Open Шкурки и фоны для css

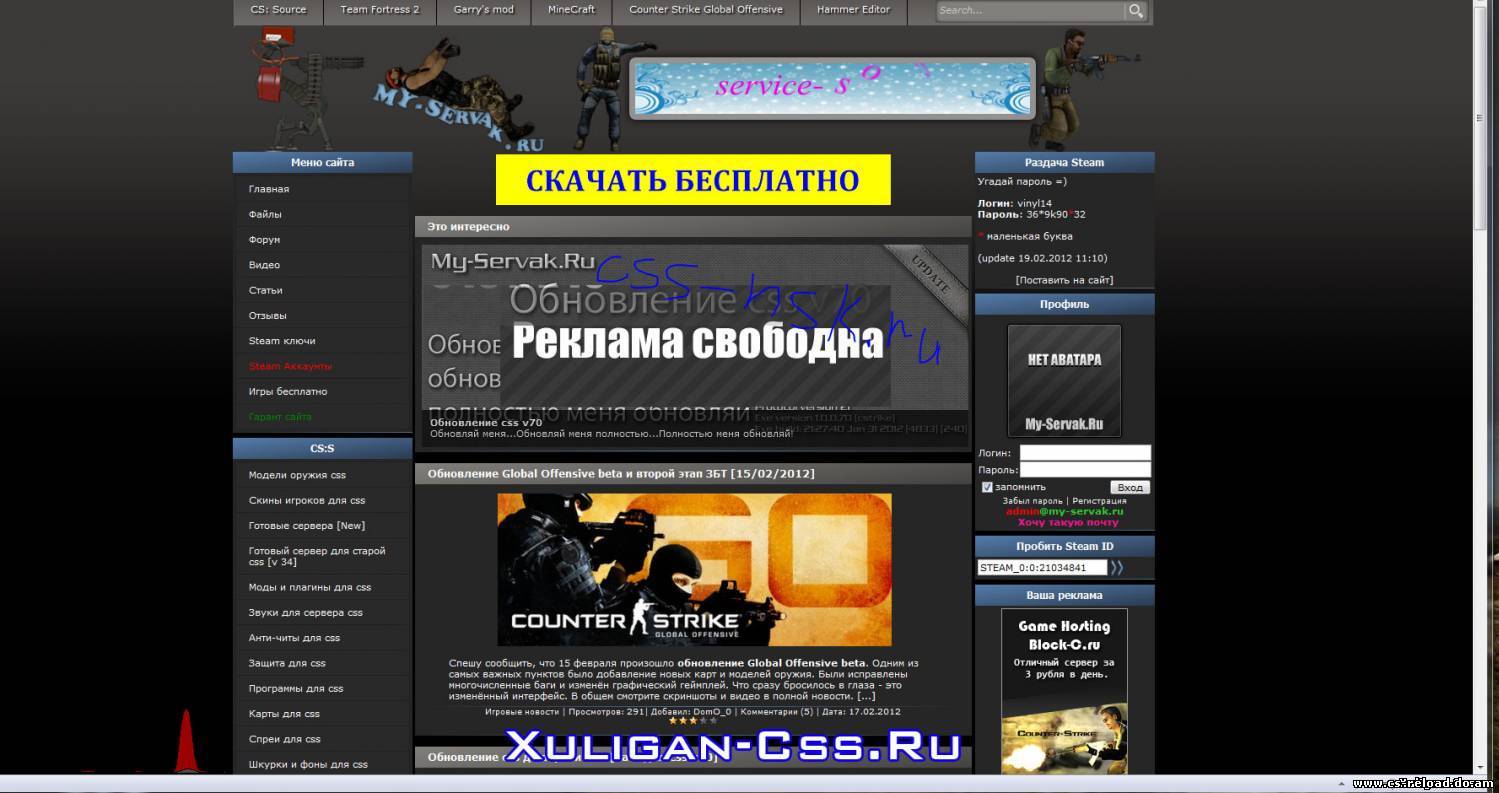tap(308, 764)
